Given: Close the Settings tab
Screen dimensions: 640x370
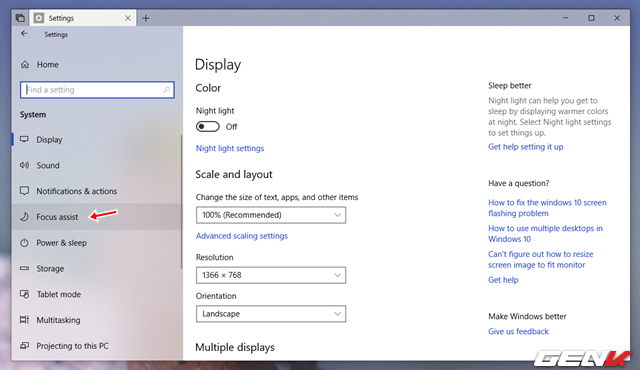Looking at the screenshot, I should click(x=128, y=18).
